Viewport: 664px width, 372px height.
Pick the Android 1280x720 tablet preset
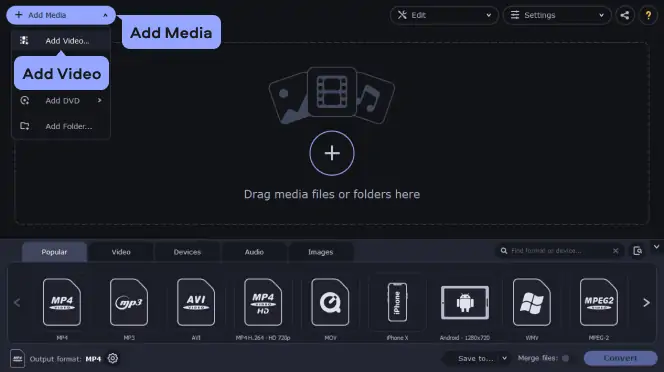click(x=465, y=303)
